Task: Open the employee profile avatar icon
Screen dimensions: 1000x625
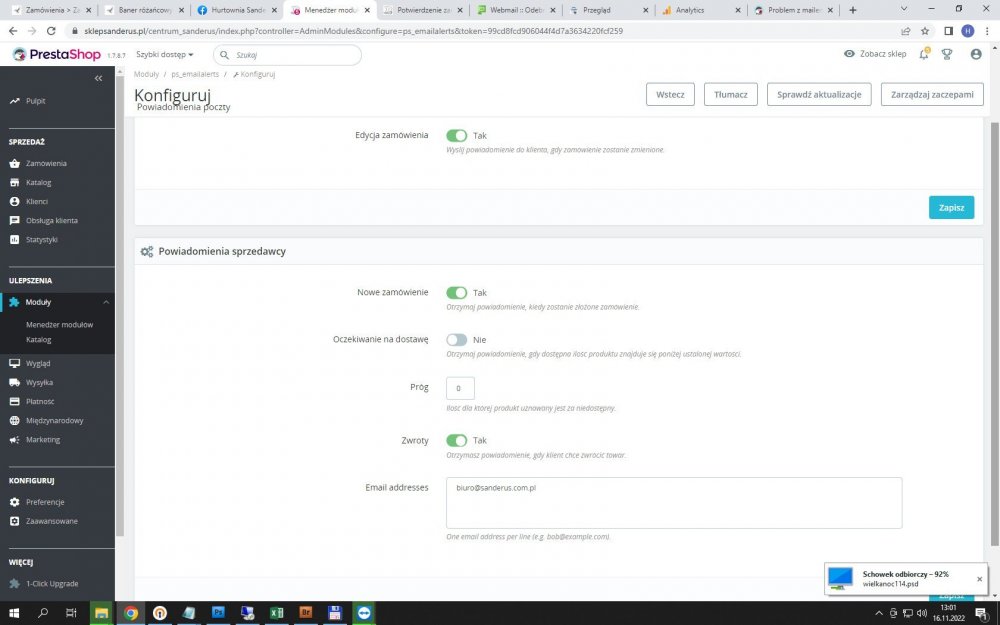Action: [976, 54]
